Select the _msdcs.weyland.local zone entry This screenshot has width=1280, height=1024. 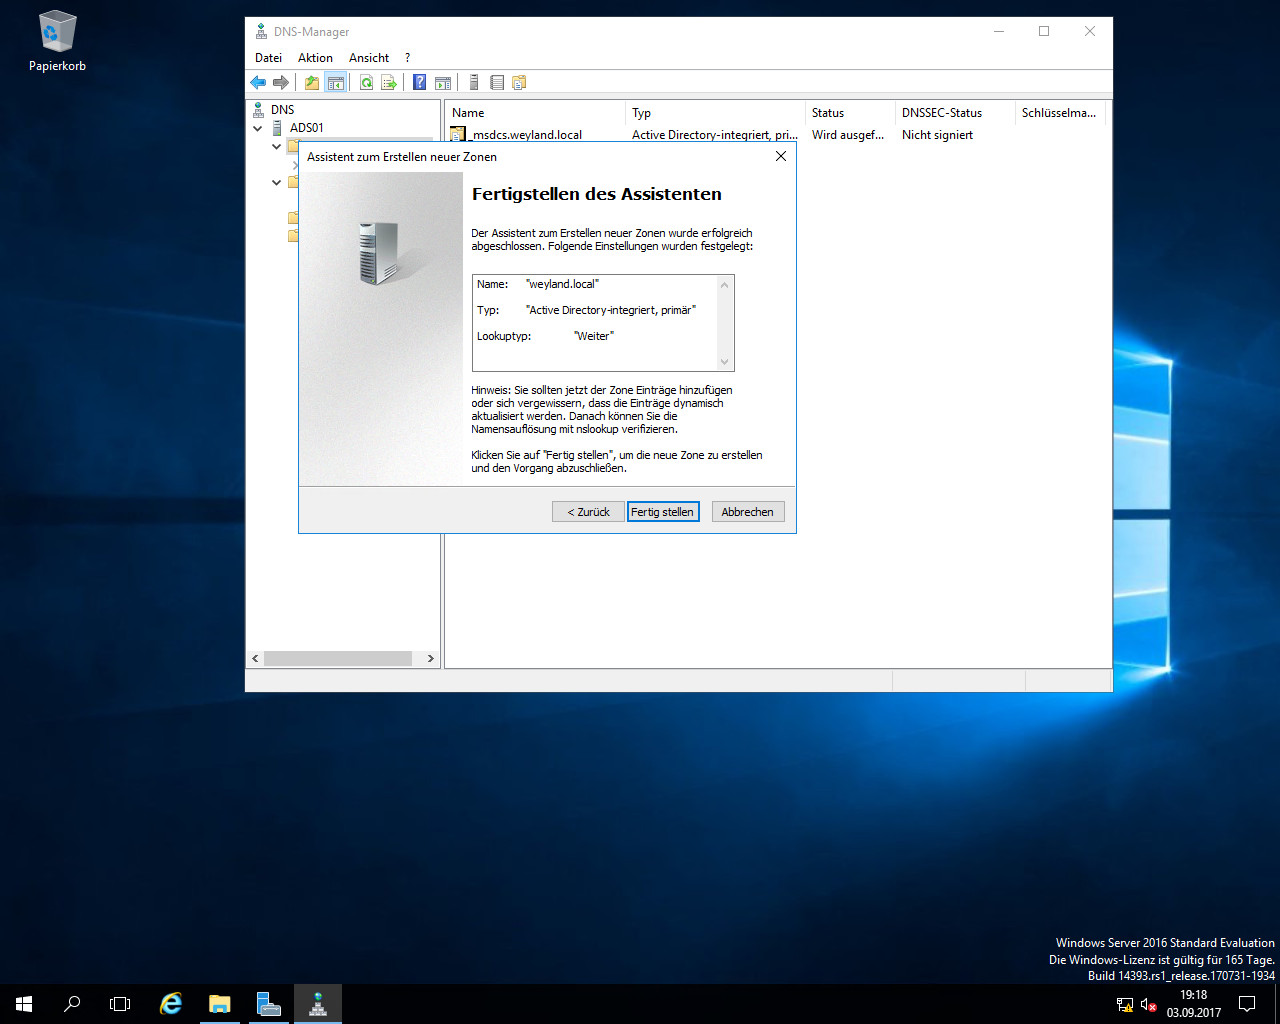point(527,135)
